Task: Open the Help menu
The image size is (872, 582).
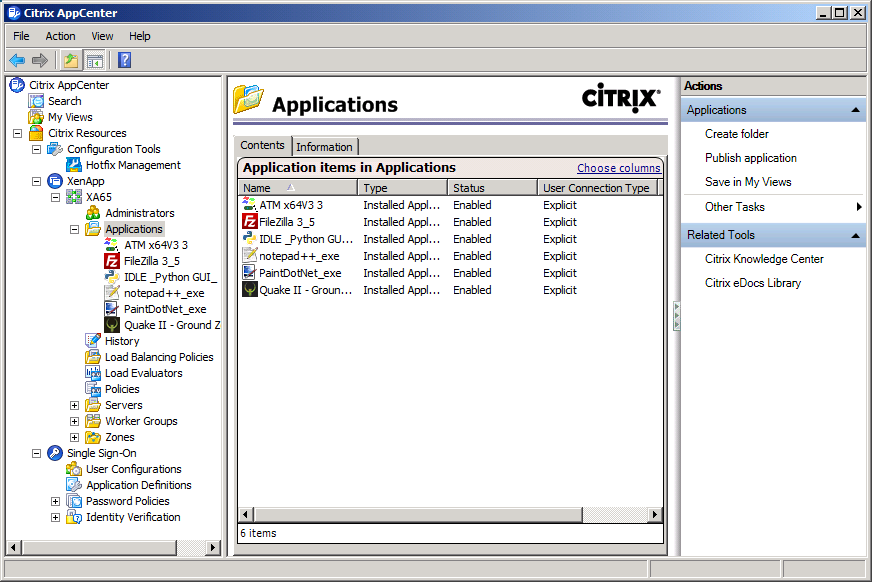Action: click(140, 36)
